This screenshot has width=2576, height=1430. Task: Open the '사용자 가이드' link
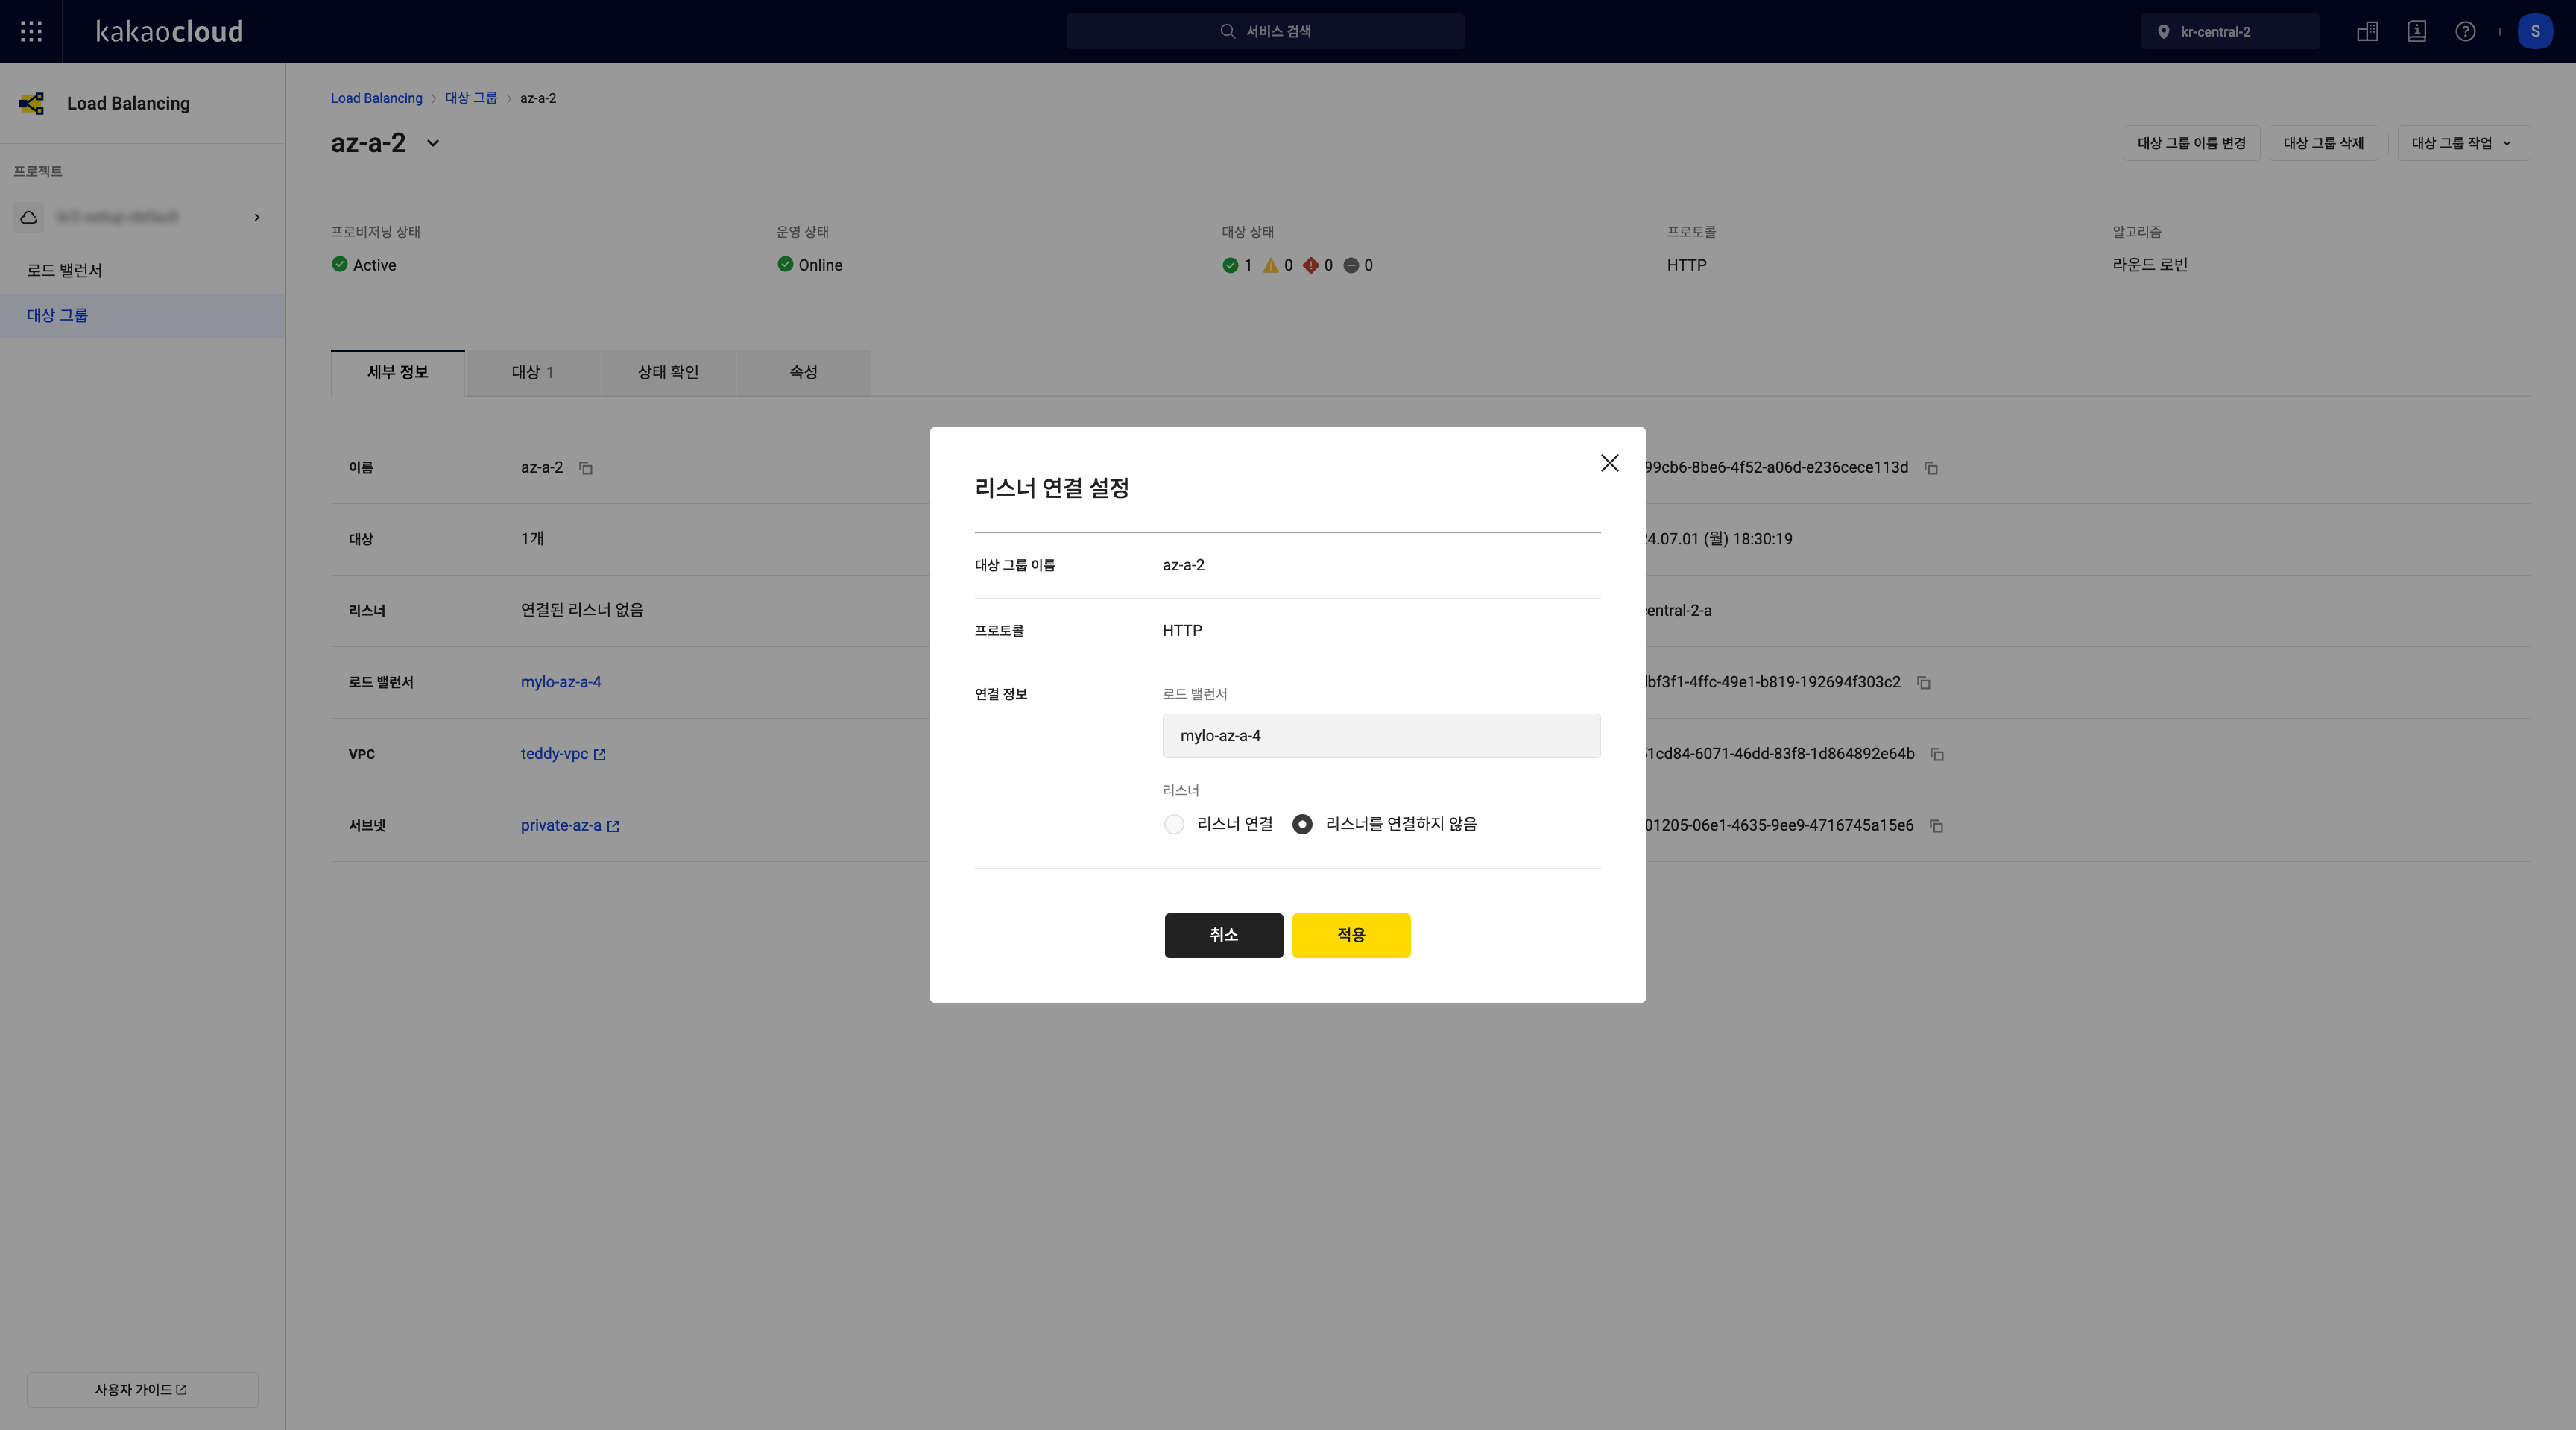click(142, 1390)
